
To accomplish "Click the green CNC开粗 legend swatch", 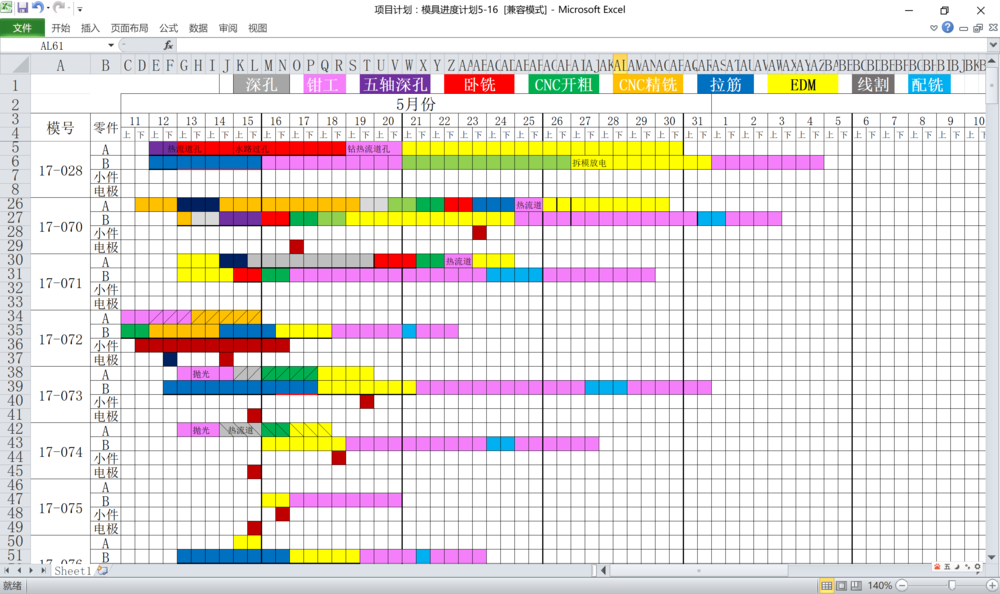I will click(564, 84).
